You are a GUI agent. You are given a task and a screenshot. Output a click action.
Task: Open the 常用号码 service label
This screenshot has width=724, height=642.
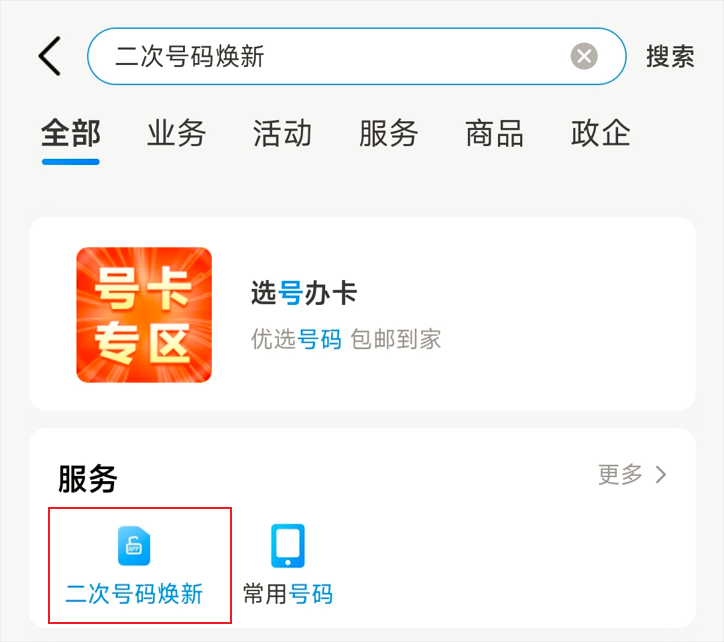click(x=288, y=595)
